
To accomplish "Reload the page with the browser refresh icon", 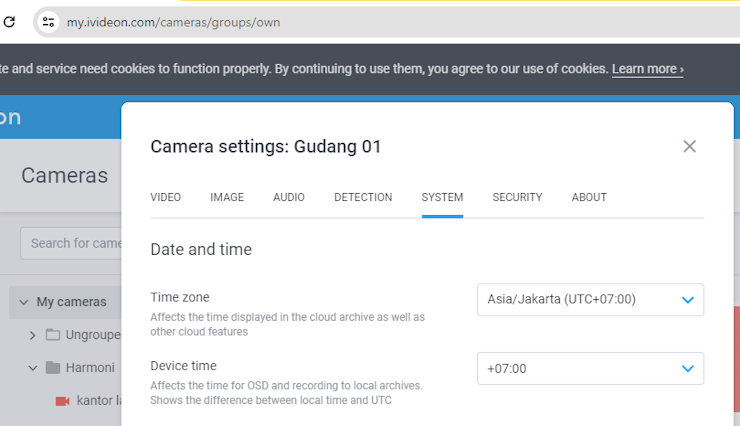I will [x=9, y=22].
